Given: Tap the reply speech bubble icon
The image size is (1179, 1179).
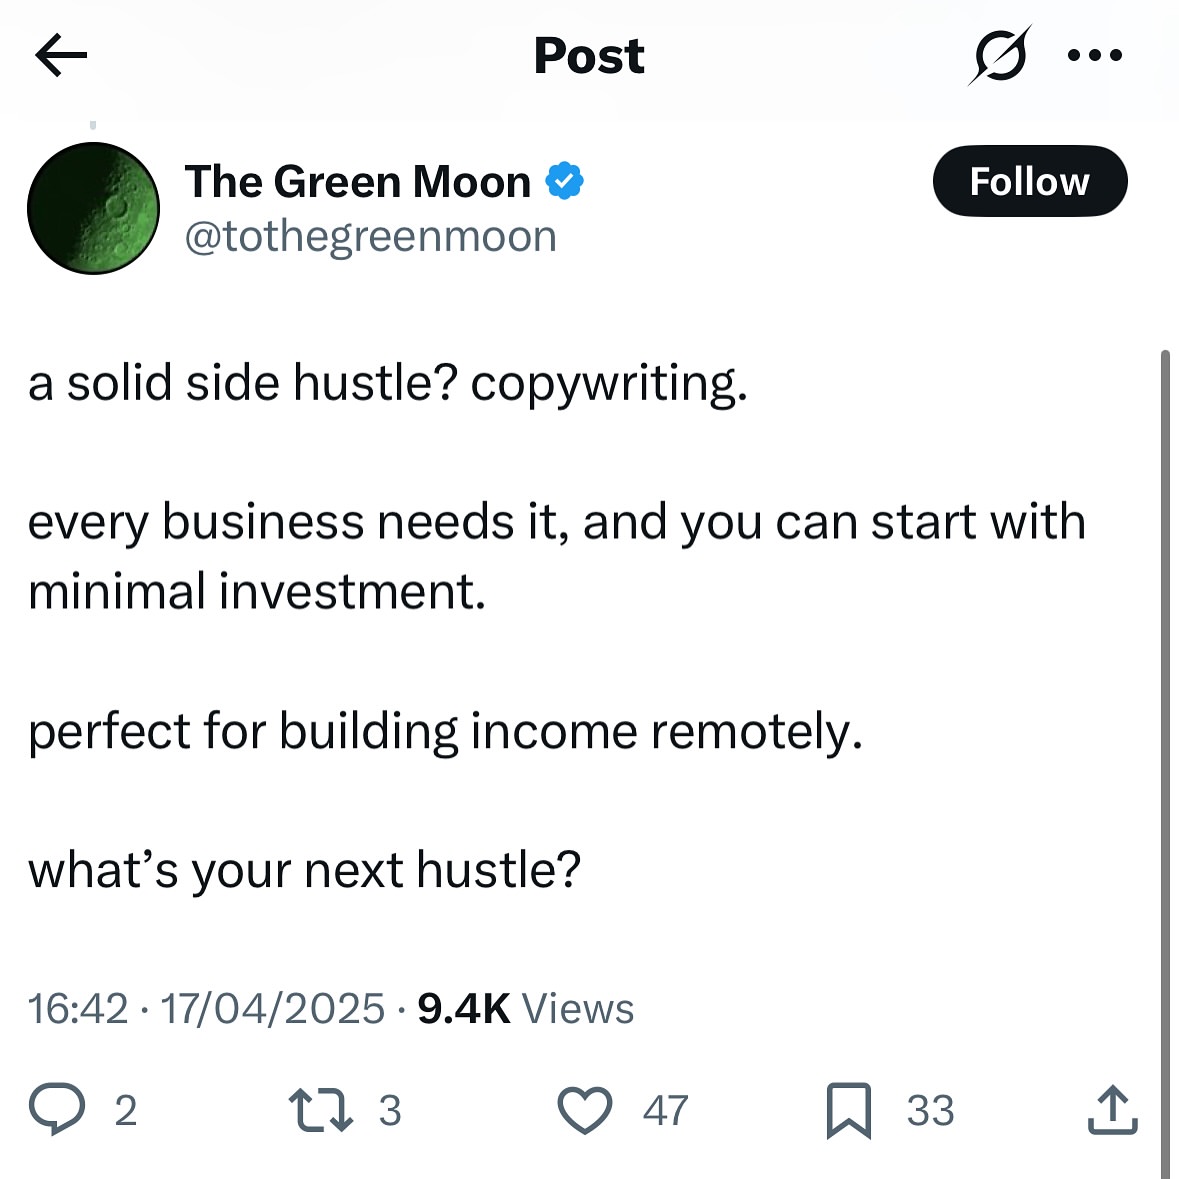Looking at the screenshot, I should [x=57, y=1108].
